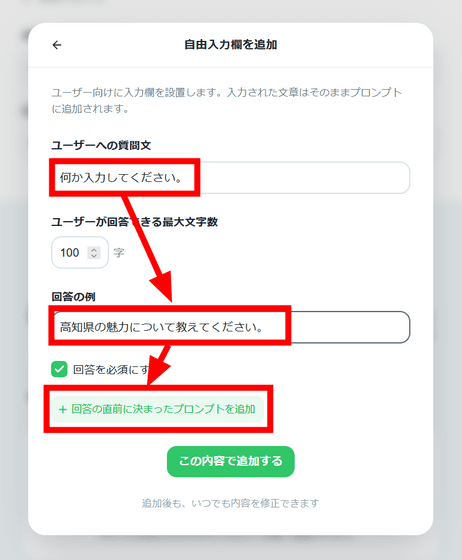Click the 自由入力欄を追加 dialog title
This screenshot has height=560, width=462.
[231, 45]
